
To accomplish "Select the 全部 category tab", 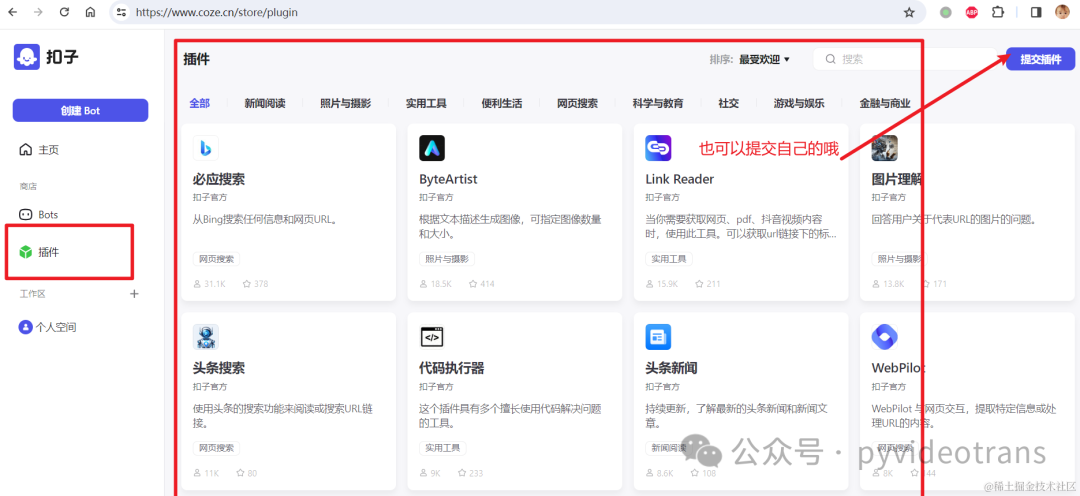I will pyautogui.click(x=199, y=103).
